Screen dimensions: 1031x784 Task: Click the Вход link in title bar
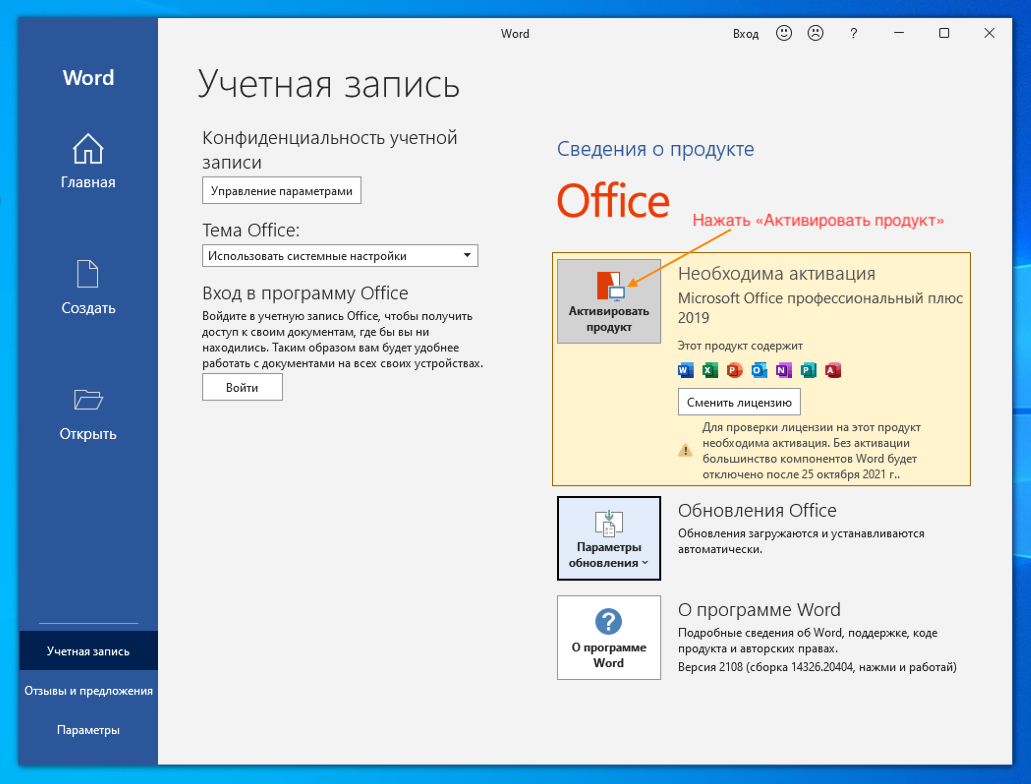click(x=746, y=34)
